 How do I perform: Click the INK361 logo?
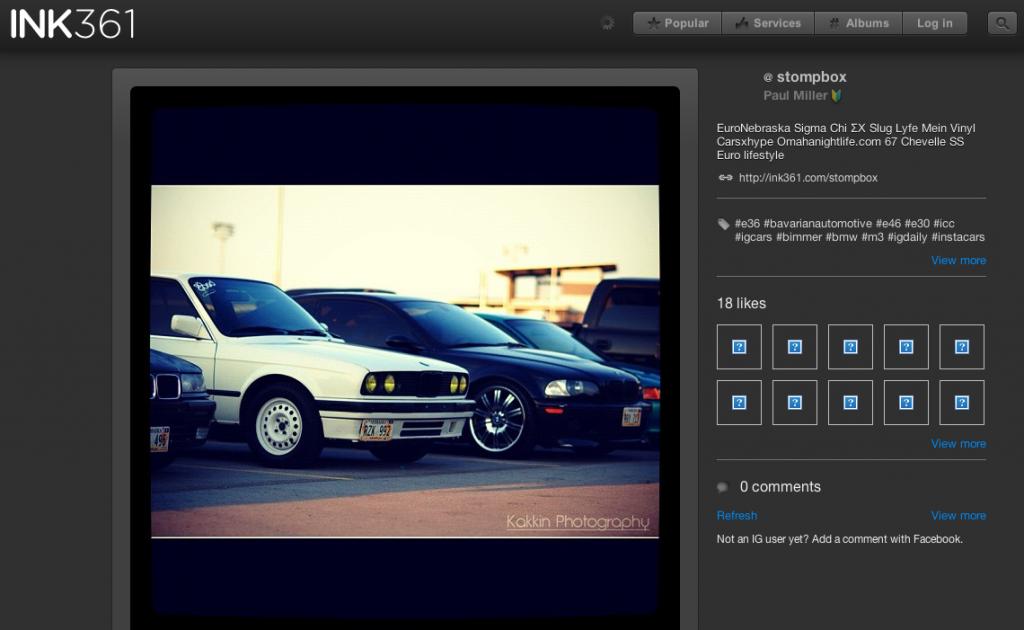(x=73, y=23)
